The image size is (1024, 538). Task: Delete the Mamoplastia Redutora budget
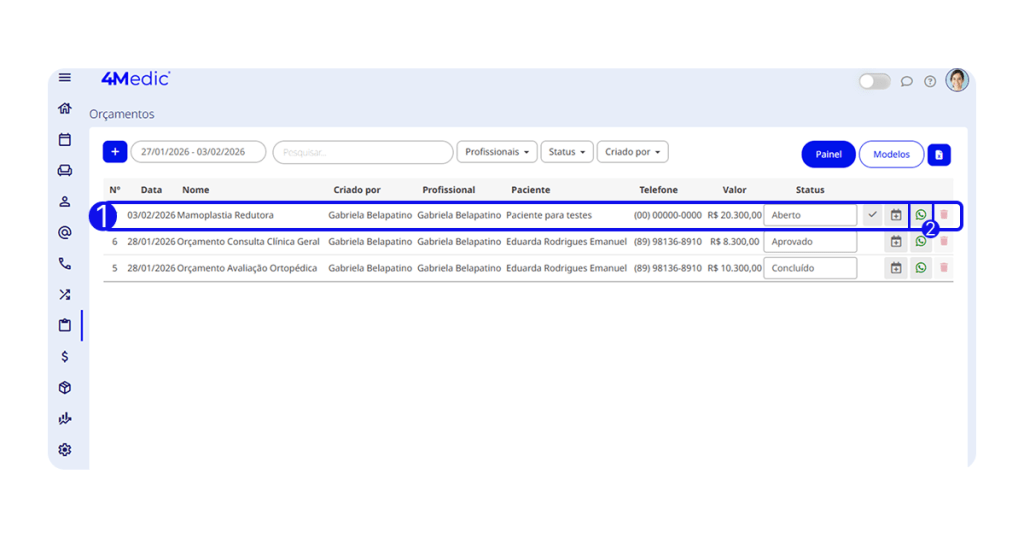click(x=944, y=215)
